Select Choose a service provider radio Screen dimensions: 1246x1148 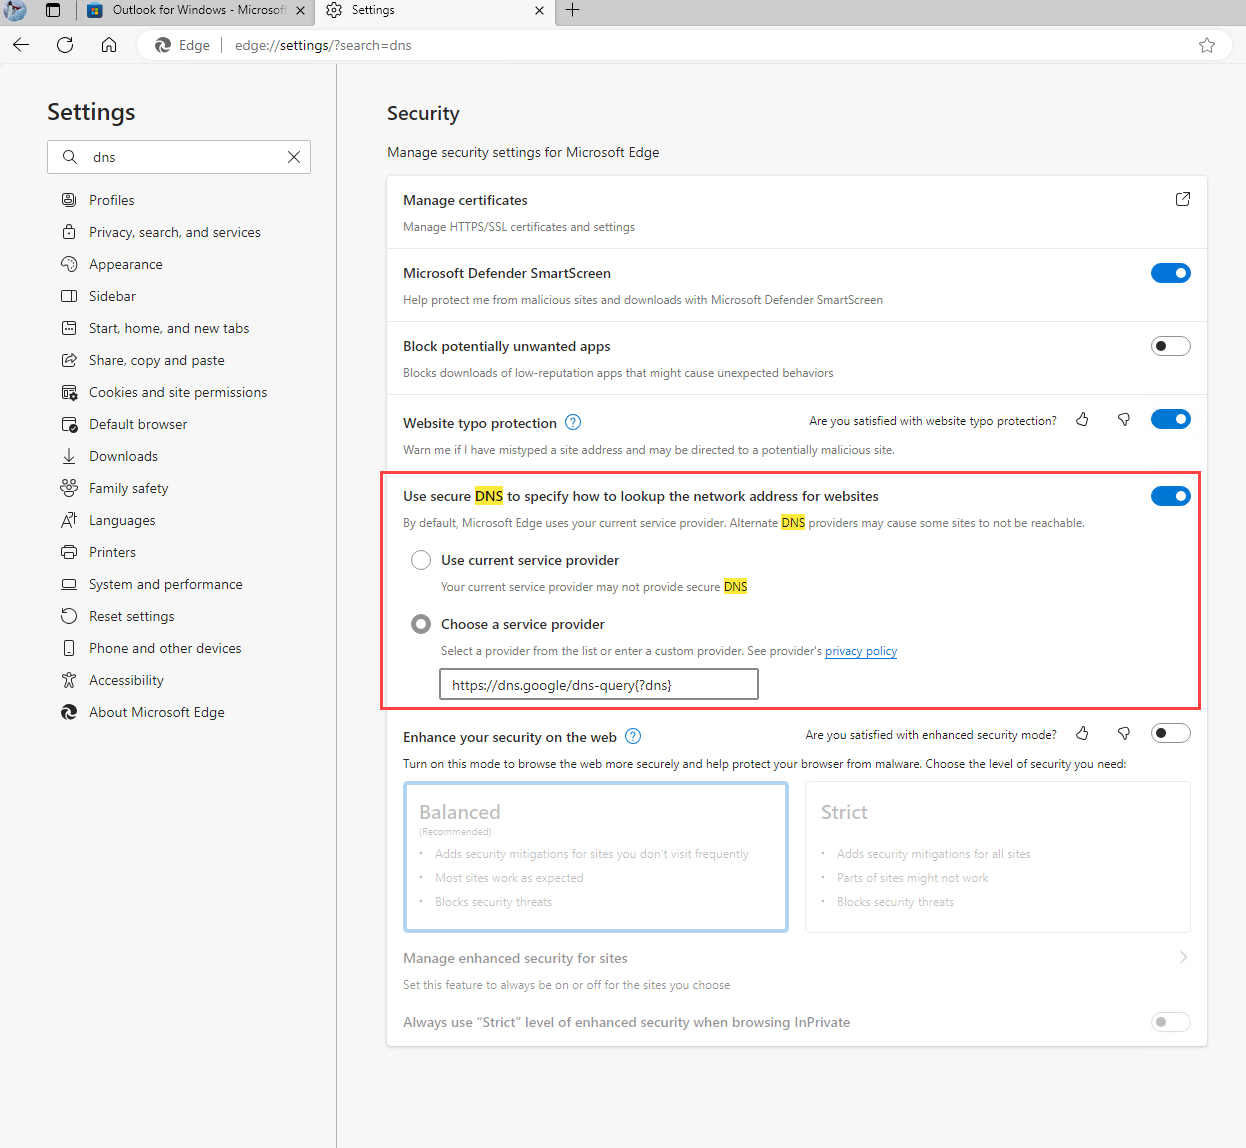(421, 624)
